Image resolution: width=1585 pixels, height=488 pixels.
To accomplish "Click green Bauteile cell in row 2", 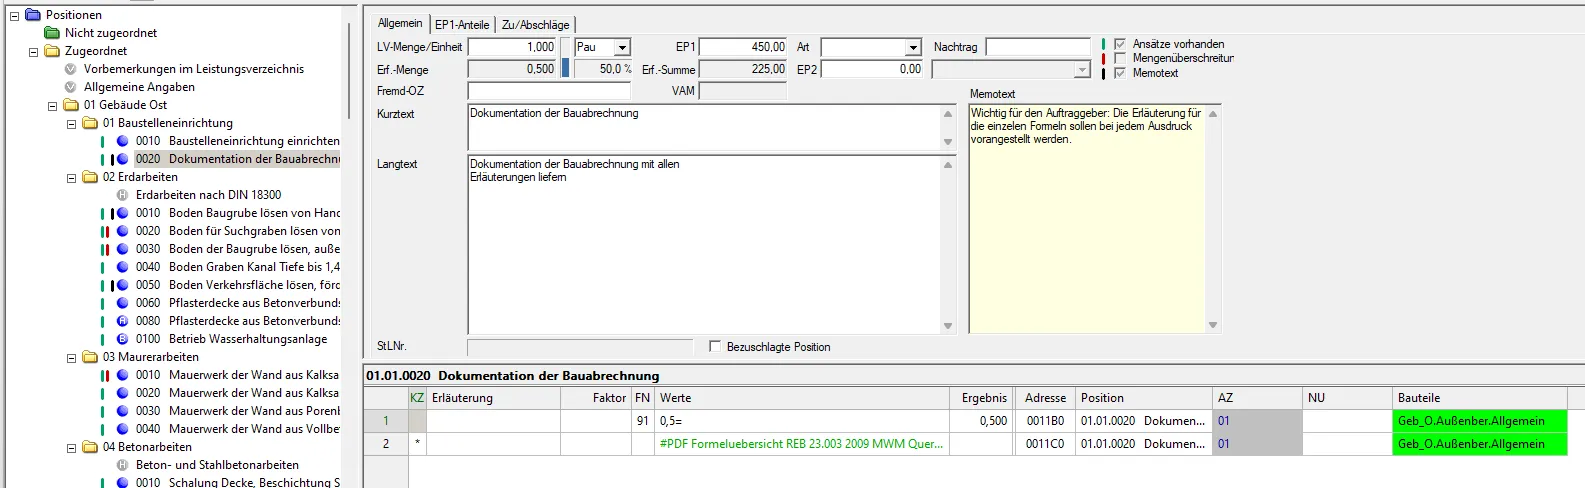I will 1479,444.
